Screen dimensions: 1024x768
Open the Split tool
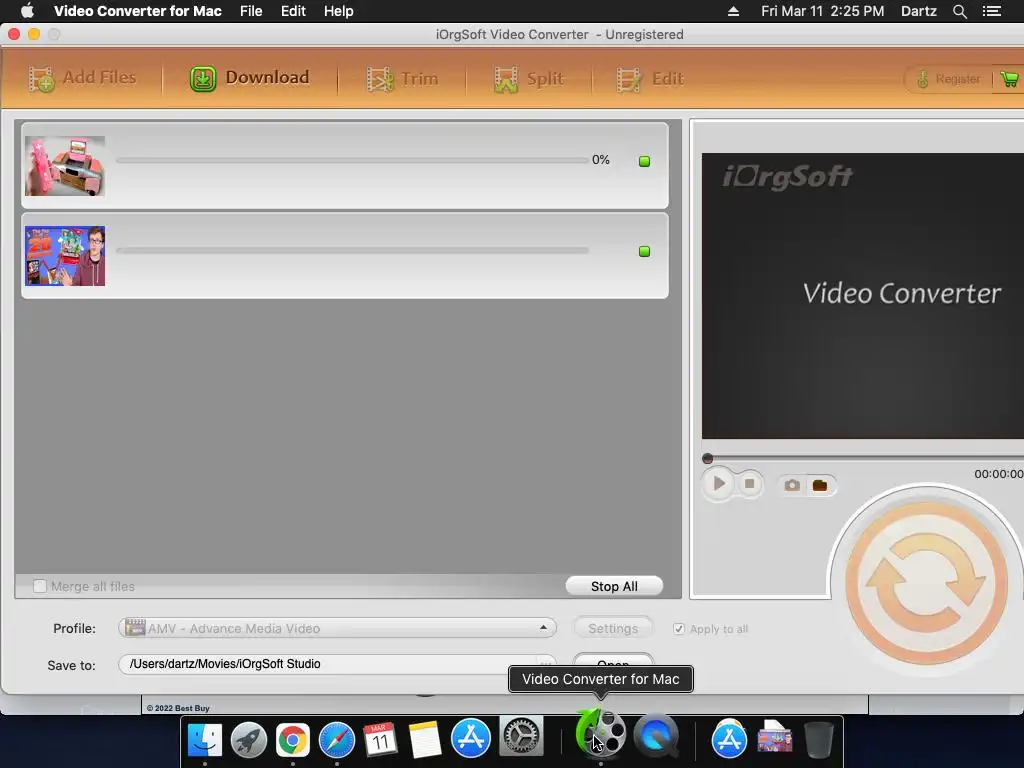(528, 79)
